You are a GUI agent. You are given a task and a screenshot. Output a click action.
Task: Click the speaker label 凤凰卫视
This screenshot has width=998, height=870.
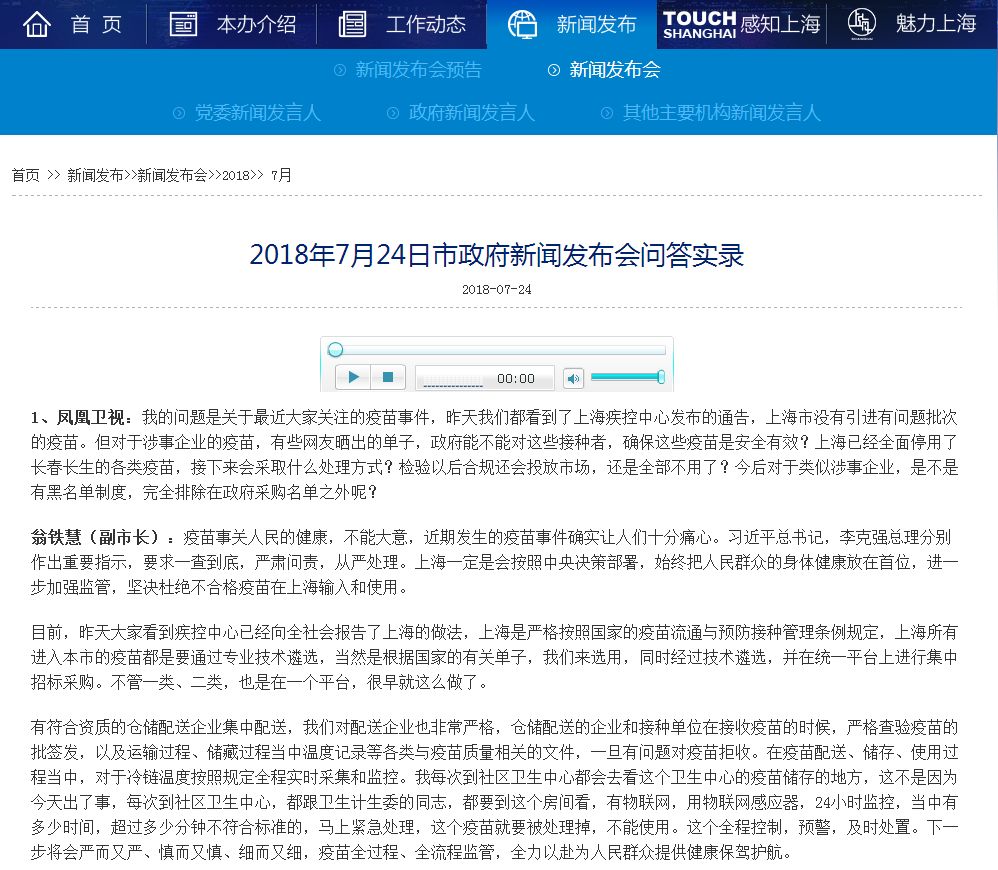click(90, 417)
